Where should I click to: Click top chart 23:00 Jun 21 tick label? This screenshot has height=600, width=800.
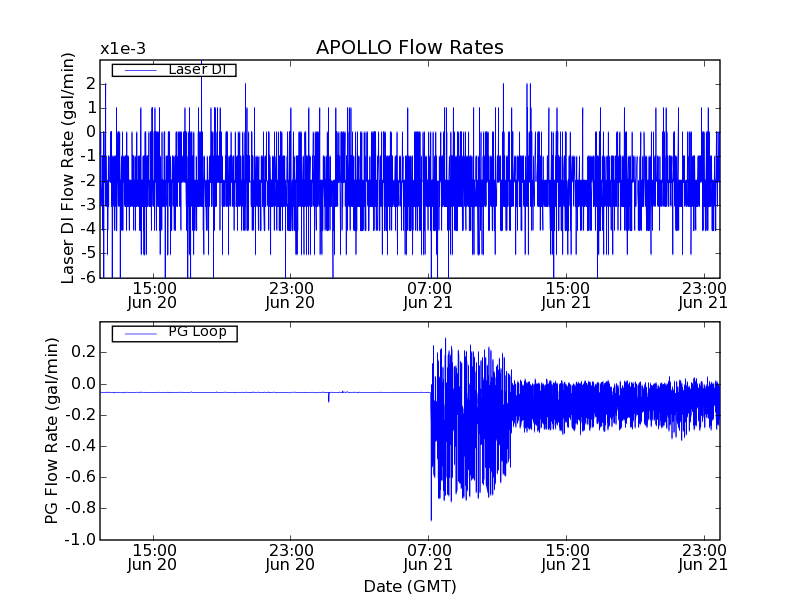(703, 296)
